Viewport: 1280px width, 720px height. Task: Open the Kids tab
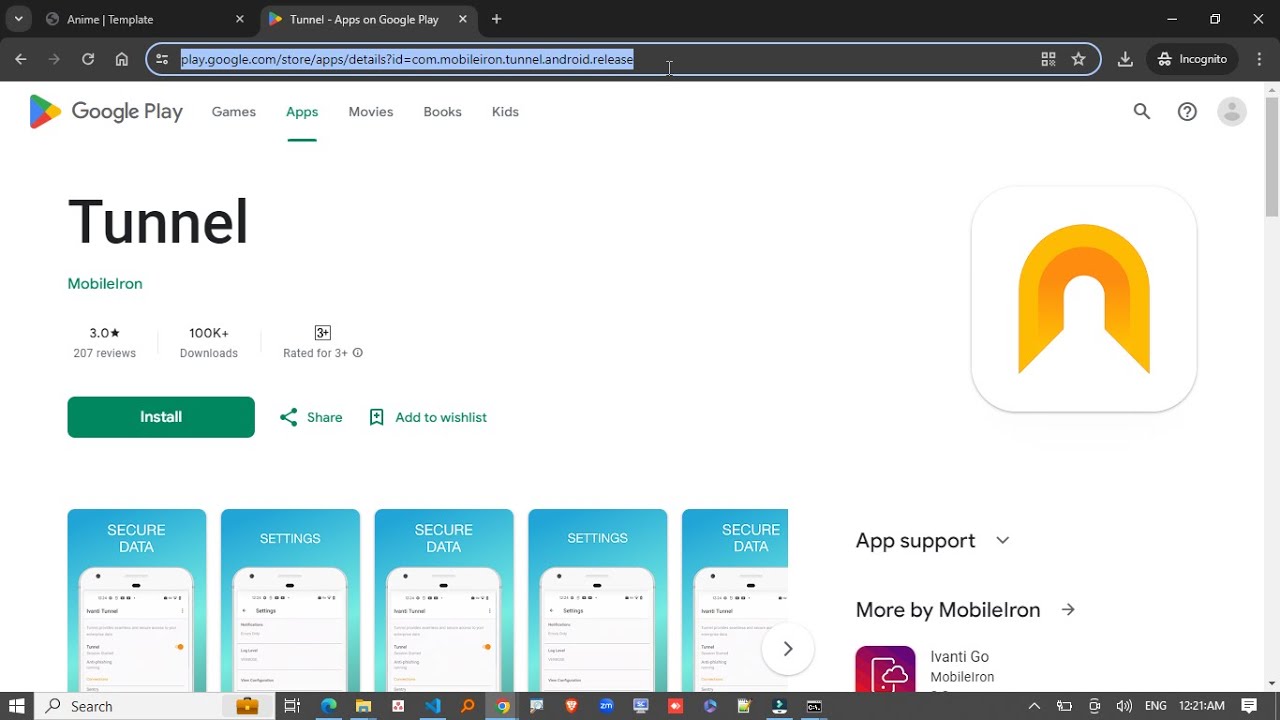click(505, 112)
